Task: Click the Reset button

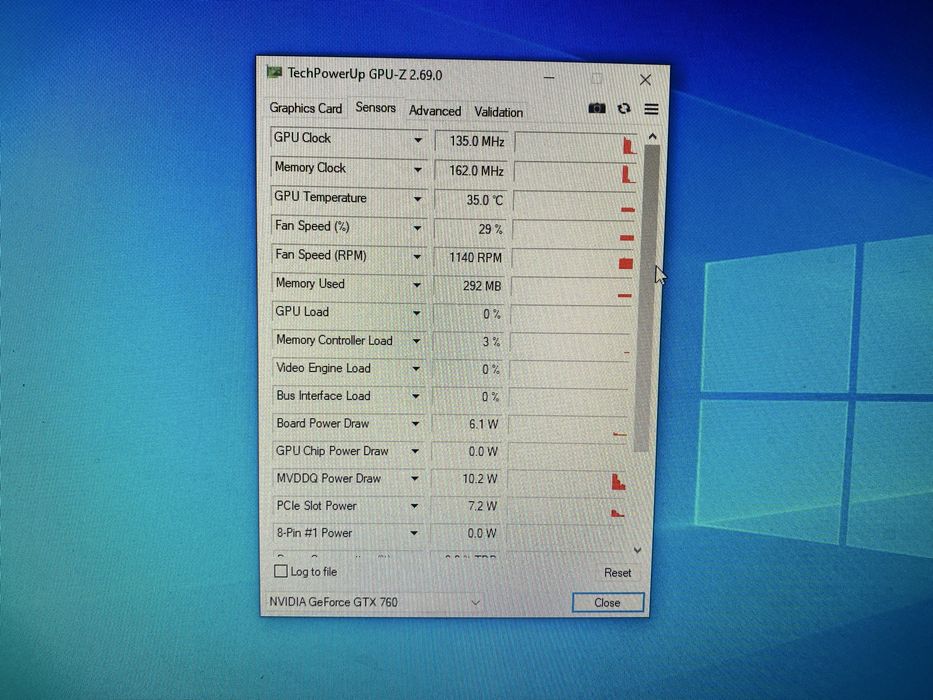Action: (x=618, y=573)
